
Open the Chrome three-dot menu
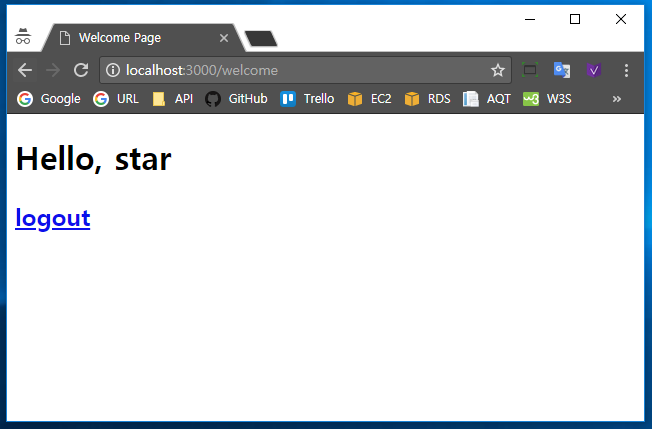(x=626, y=70)
